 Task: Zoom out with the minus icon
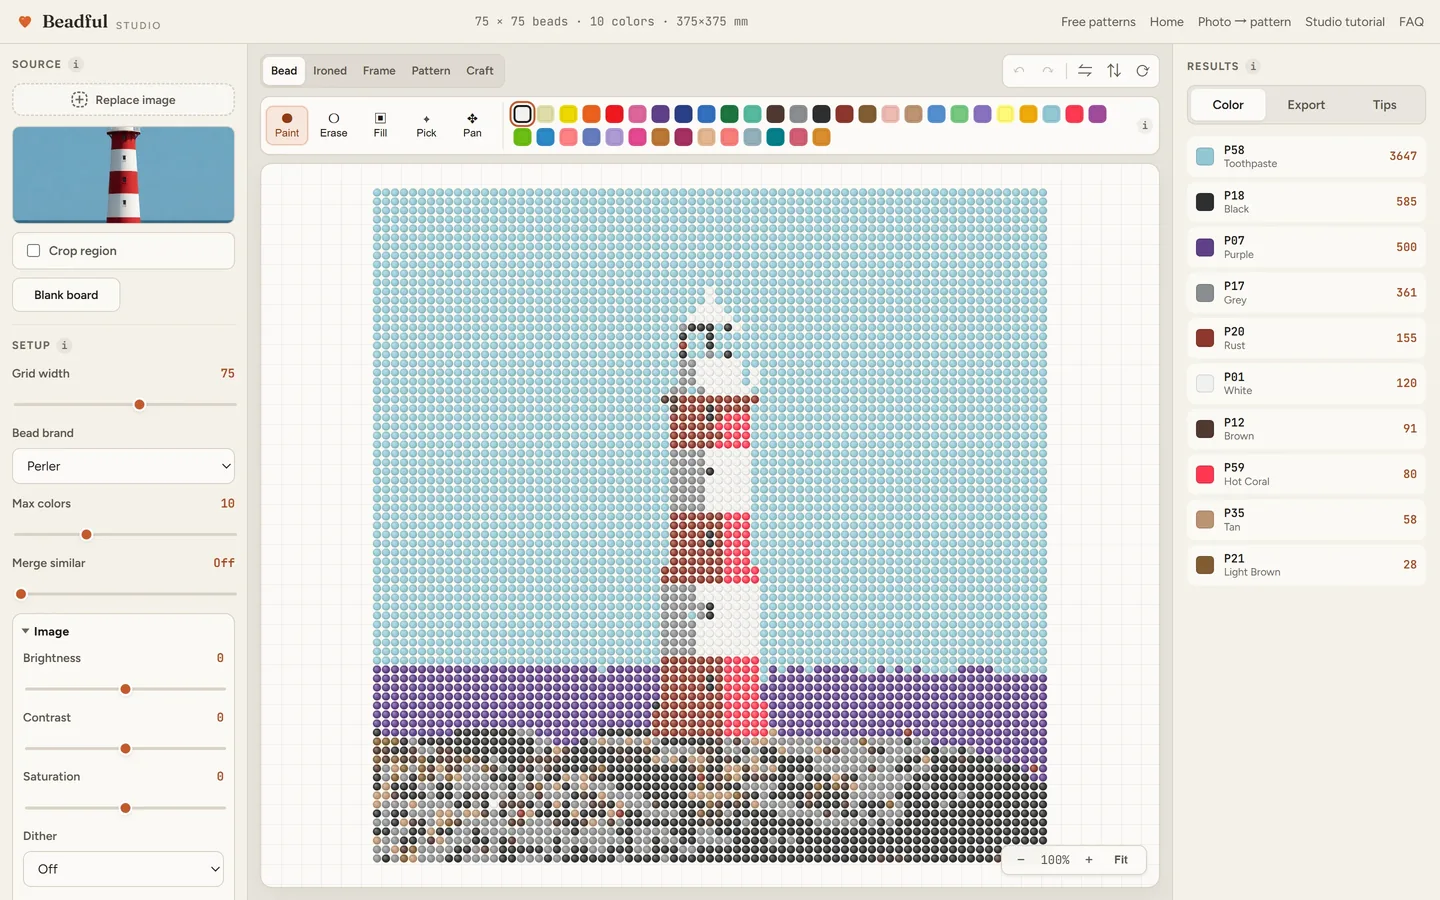tap(1021, 860)
